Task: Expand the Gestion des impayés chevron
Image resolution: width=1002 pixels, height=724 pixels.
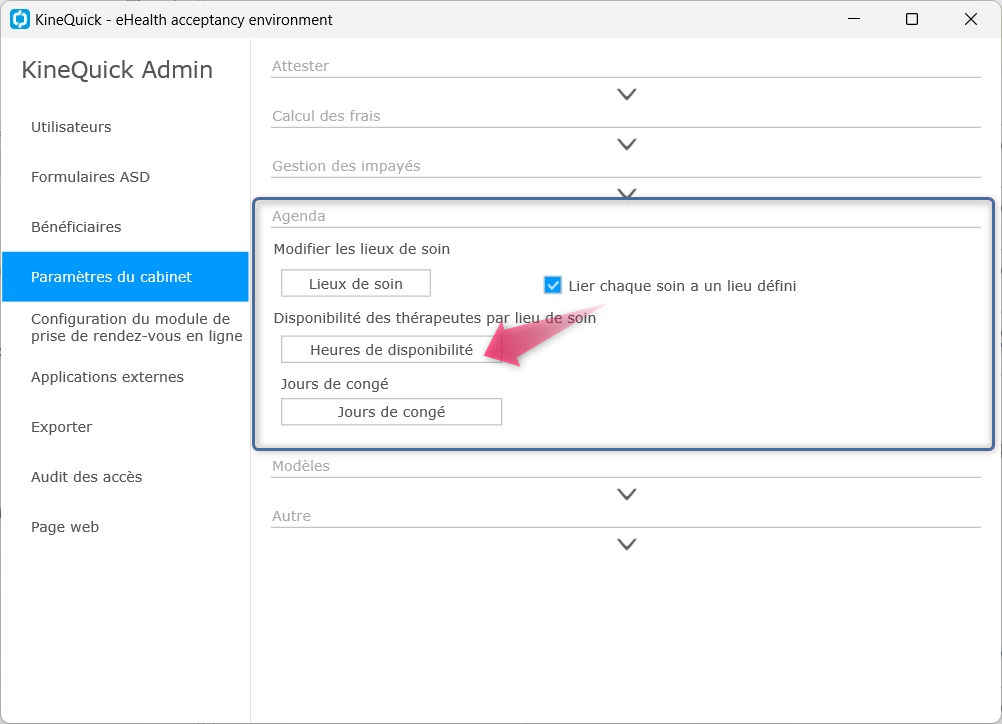Action: point(626,193)
